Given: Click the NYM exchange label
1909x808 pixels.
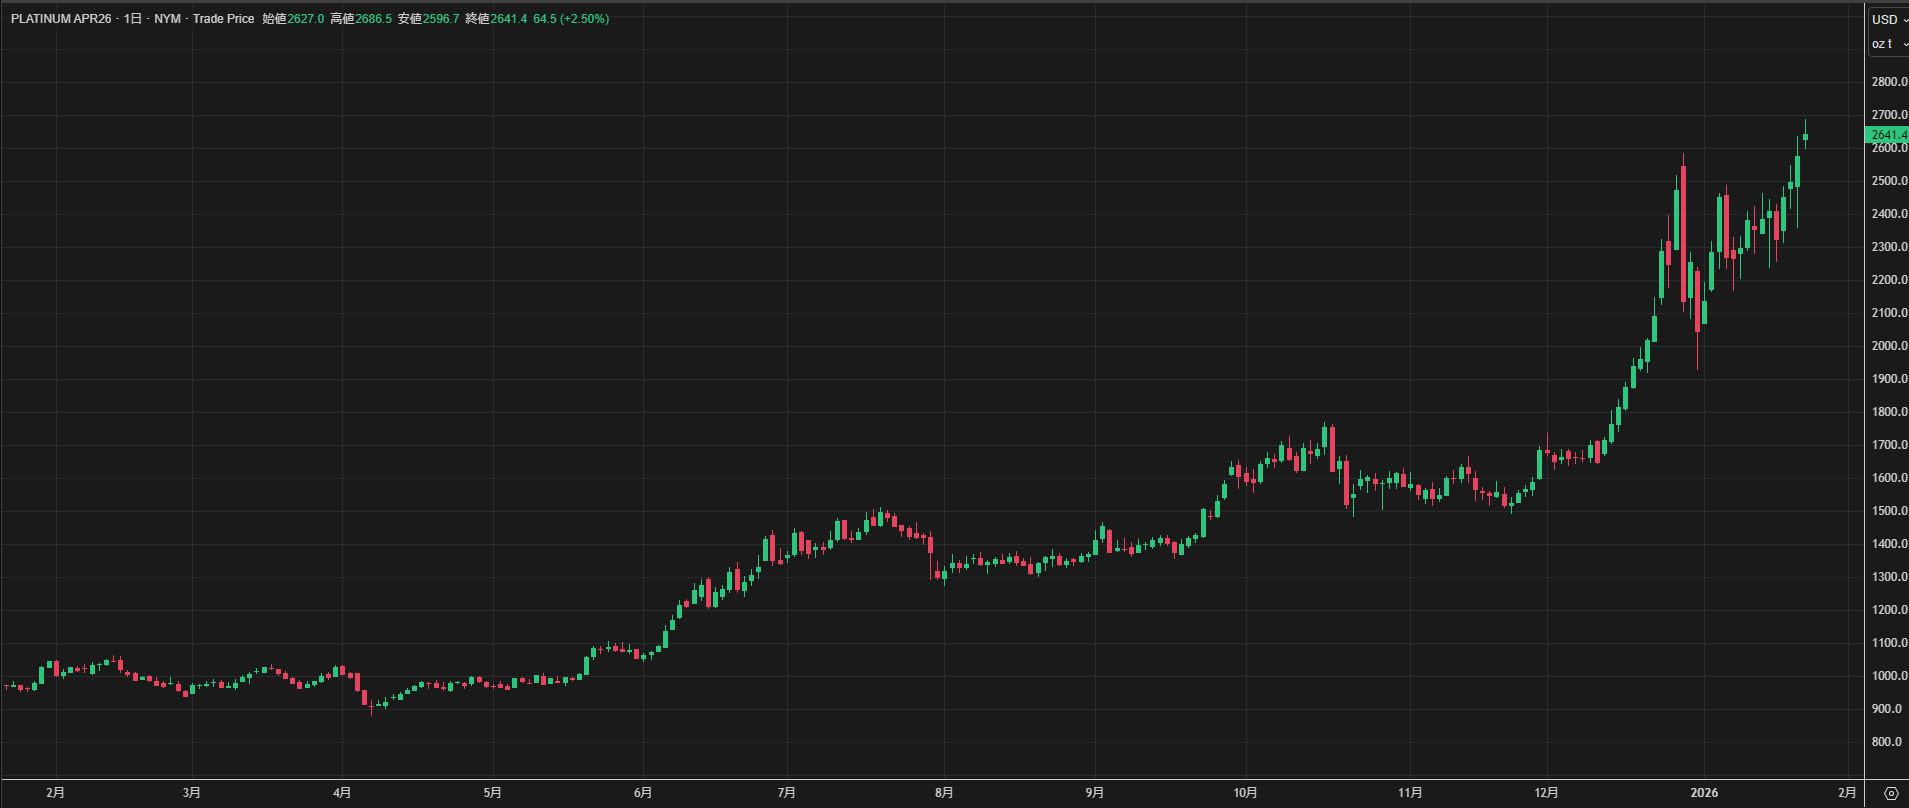Looking at the screenshot, I should click(168, 19).
